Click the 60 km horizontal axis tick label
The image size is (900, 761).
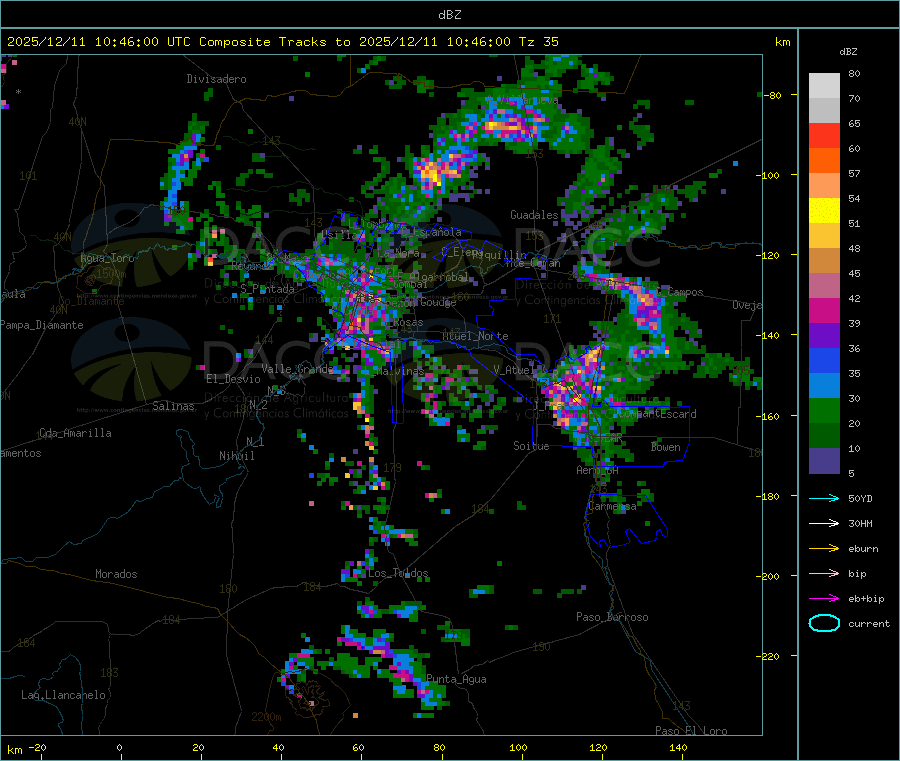coord(358,747)
